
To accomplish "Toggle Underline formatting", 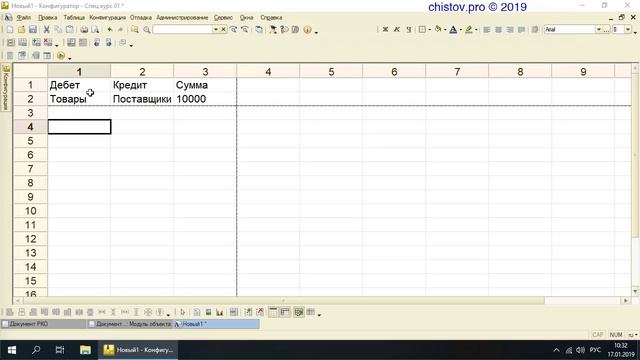I will (408, 29).
